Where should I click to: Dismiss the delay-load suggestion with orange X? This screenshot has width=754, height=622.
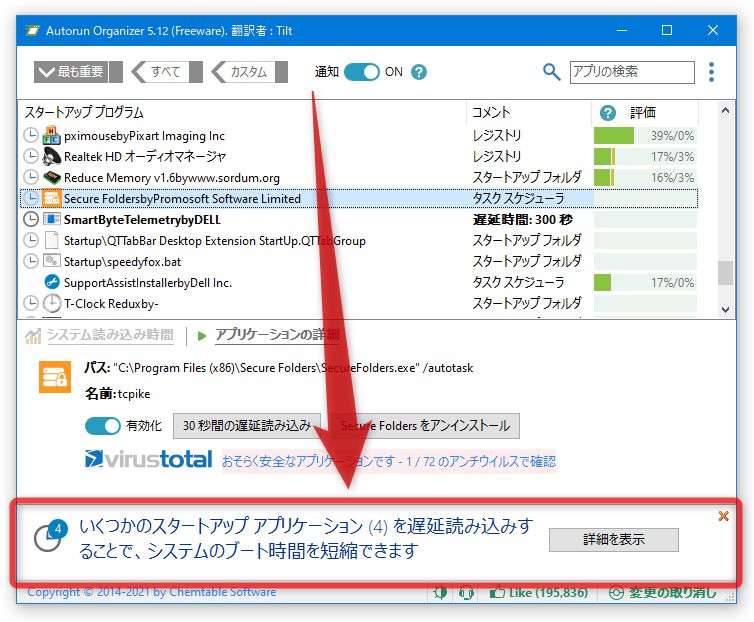[x=723, y=516]
